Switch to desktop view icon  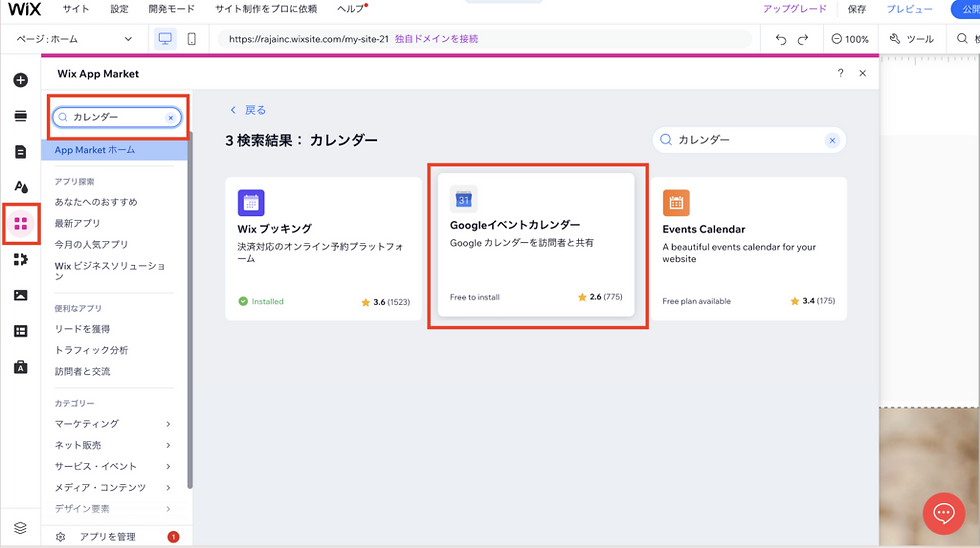[165, 39]
